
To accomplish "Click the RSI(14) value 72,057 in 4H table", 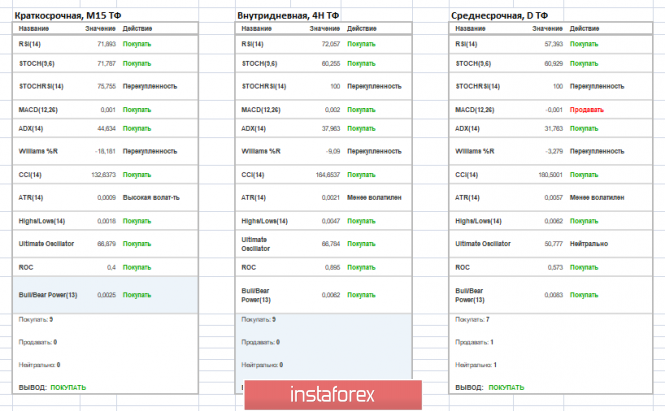I will [331, 44].
